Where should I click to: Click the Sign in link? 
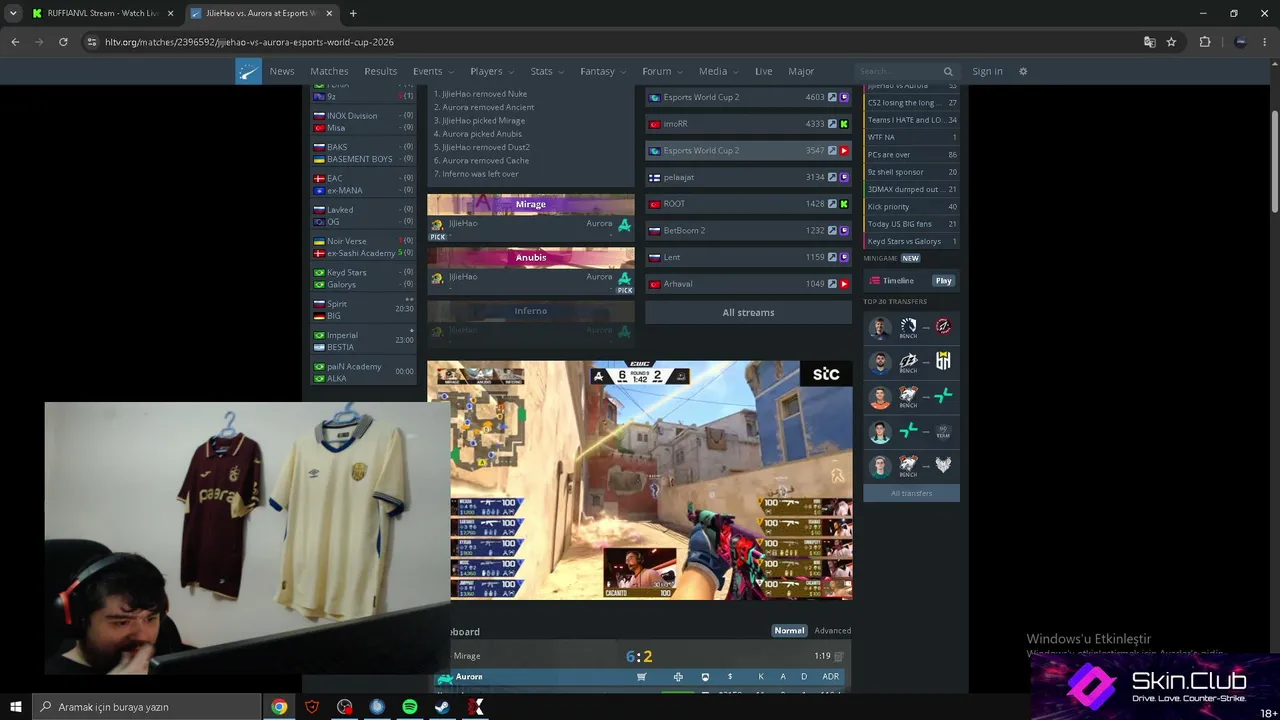coord(987,72)
